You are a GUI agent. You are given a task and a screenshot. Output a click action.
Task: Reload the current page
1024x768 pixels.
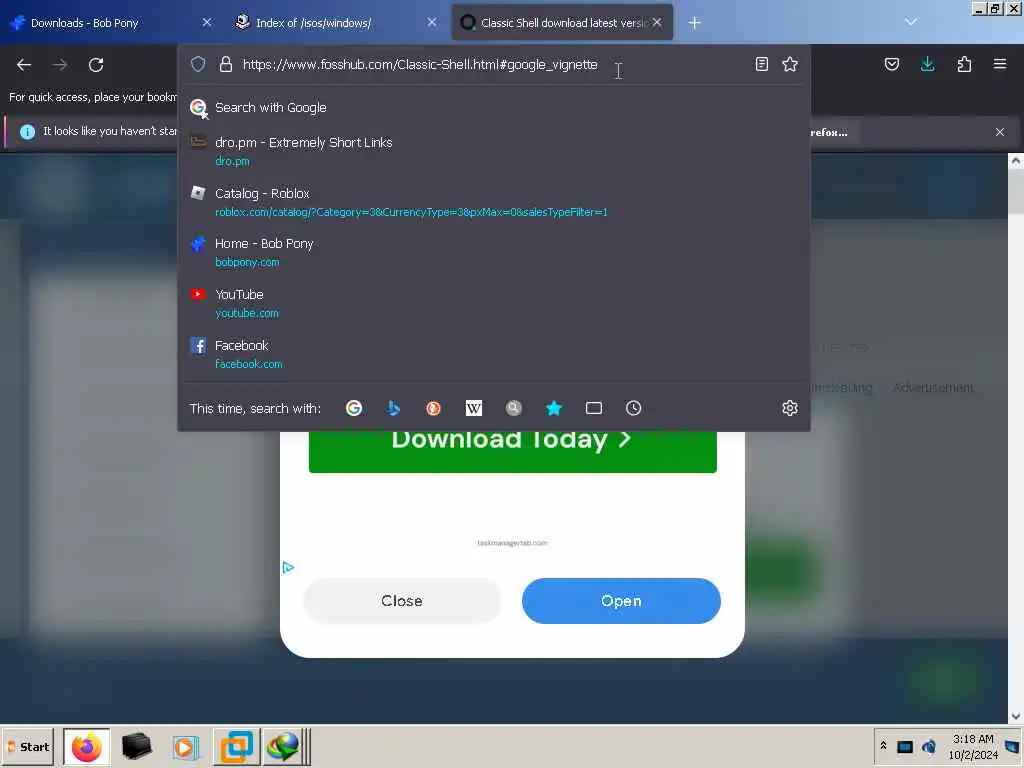coord(96,65)
